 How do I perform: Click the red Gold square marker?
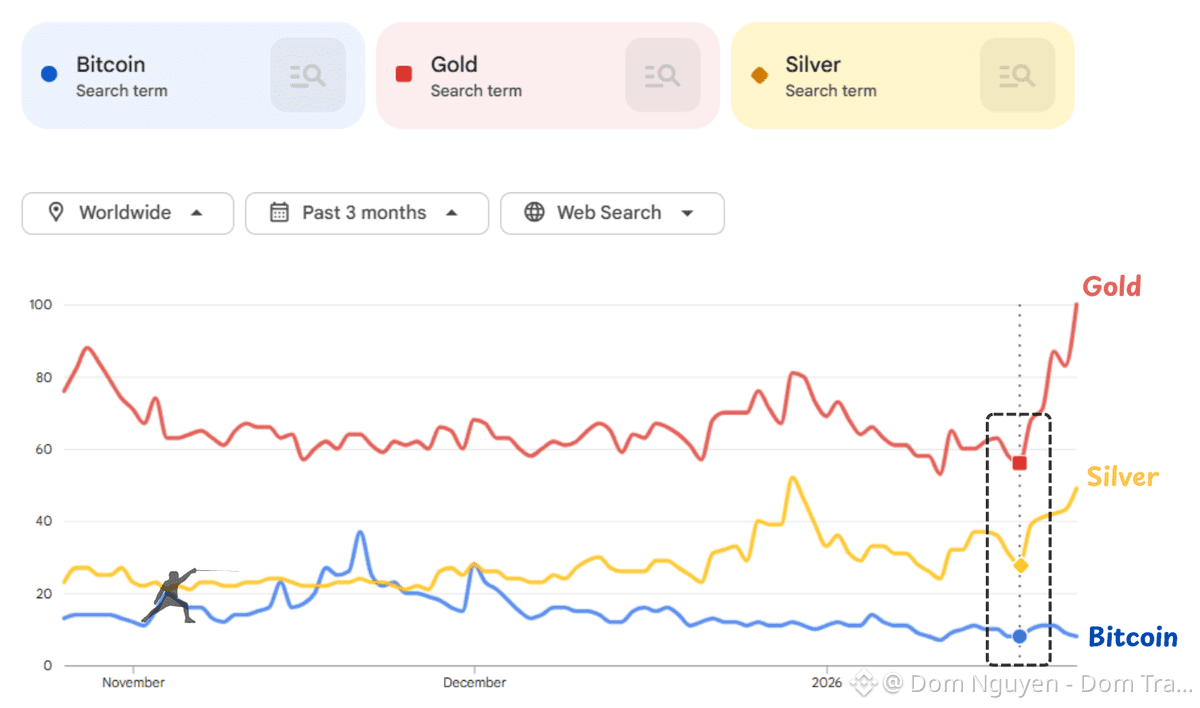(x=404, y=74)
